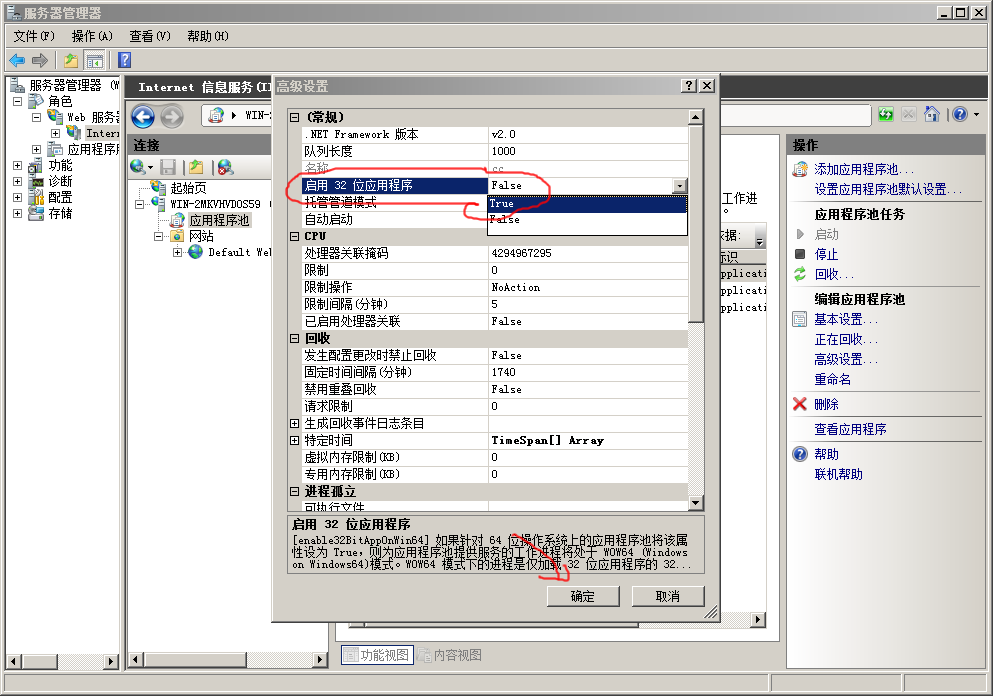Open the 操作(A) menu
The height and width of the screenshot is (696, 993).
pos(92,36)
